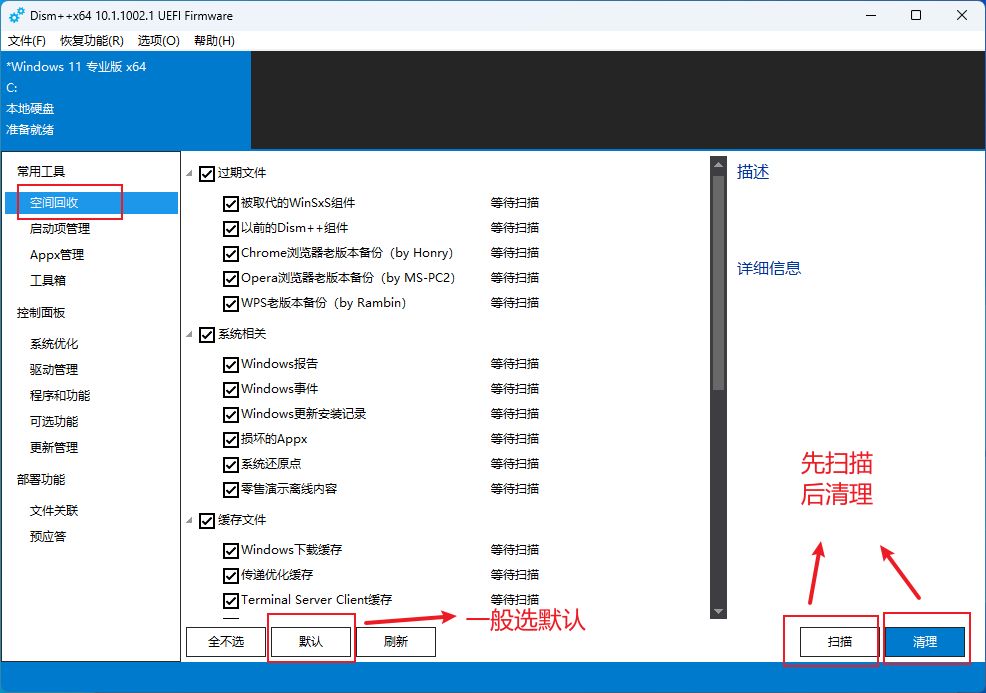
Task: Click the 全不选 button
Action: [x=227, y=642]
